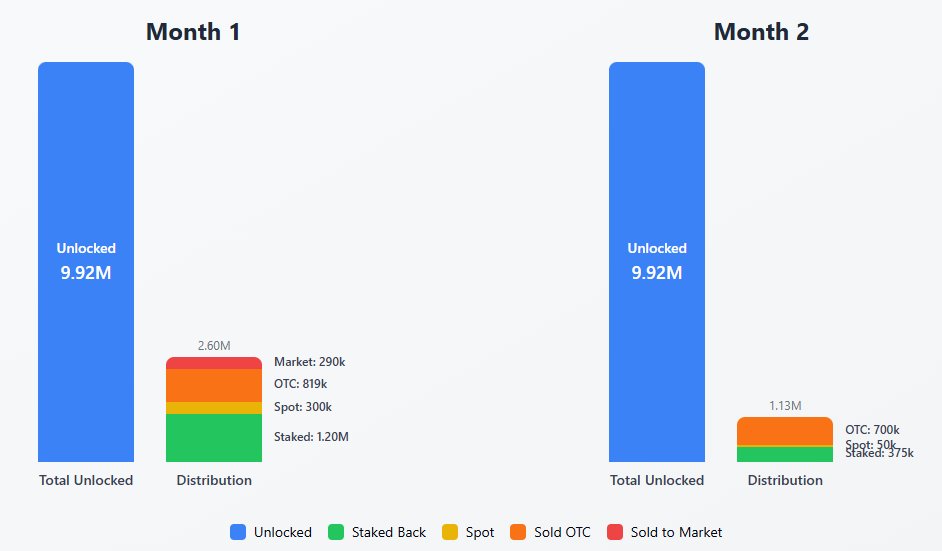The width and height of the screenshot is (942, 551).
Task: Click the orange OTC segment in Month 1
Action: (214, 385)
